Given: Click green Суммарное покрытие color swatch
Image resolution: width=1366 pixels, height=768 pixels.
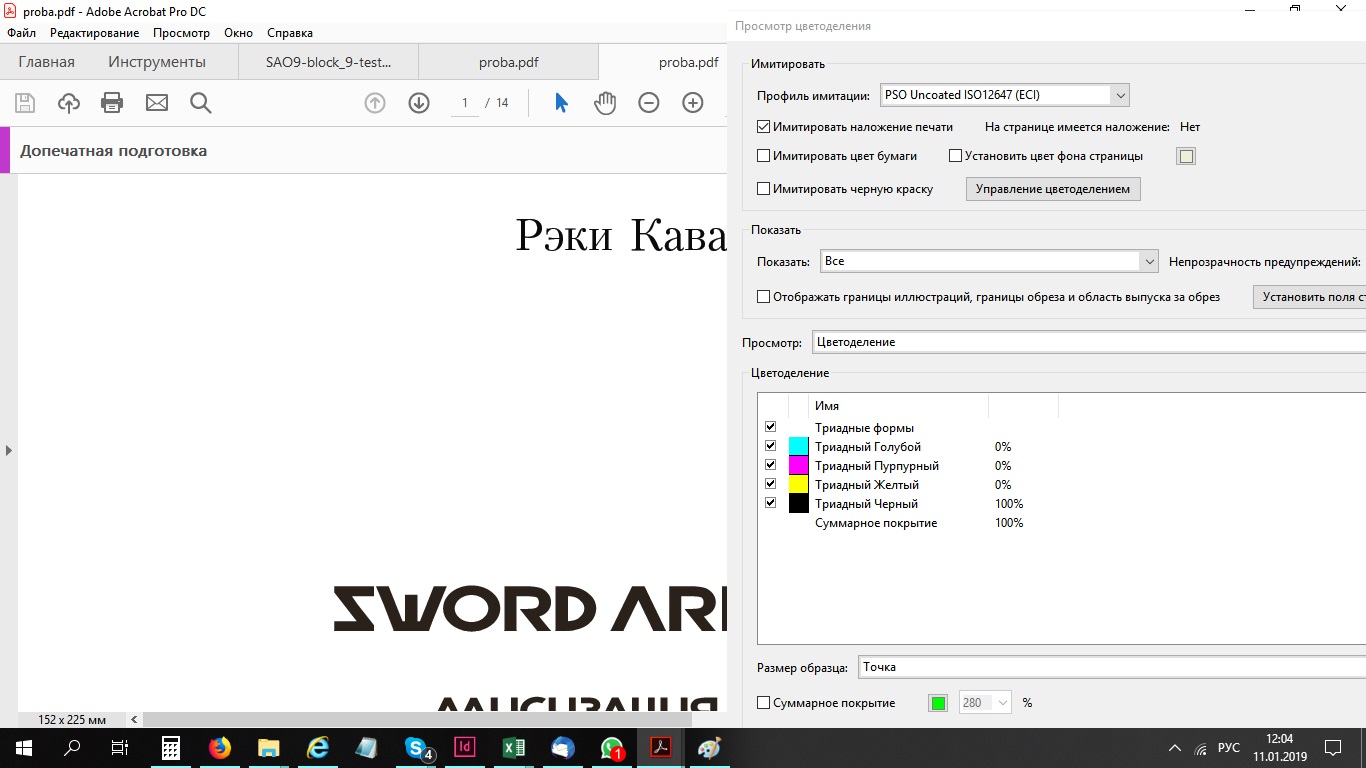Looking at the screenshot, I should click(937, 703).
